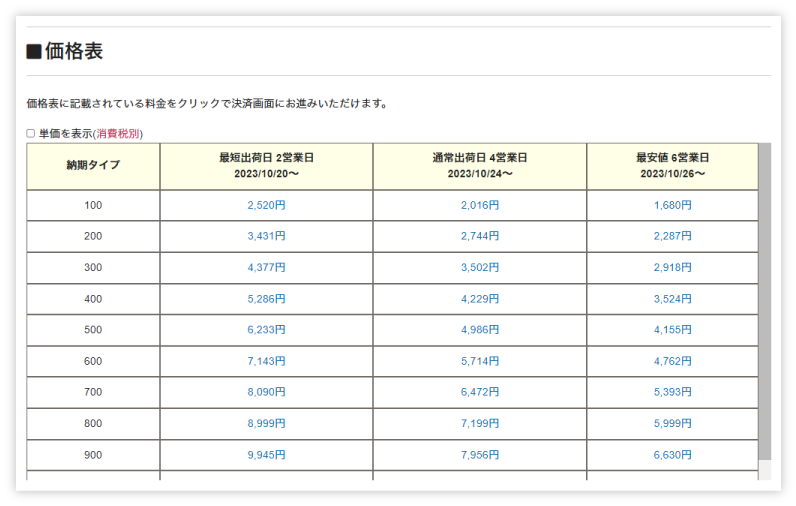
Task: Click the quantity 700 row label
Action: (93, 393)
